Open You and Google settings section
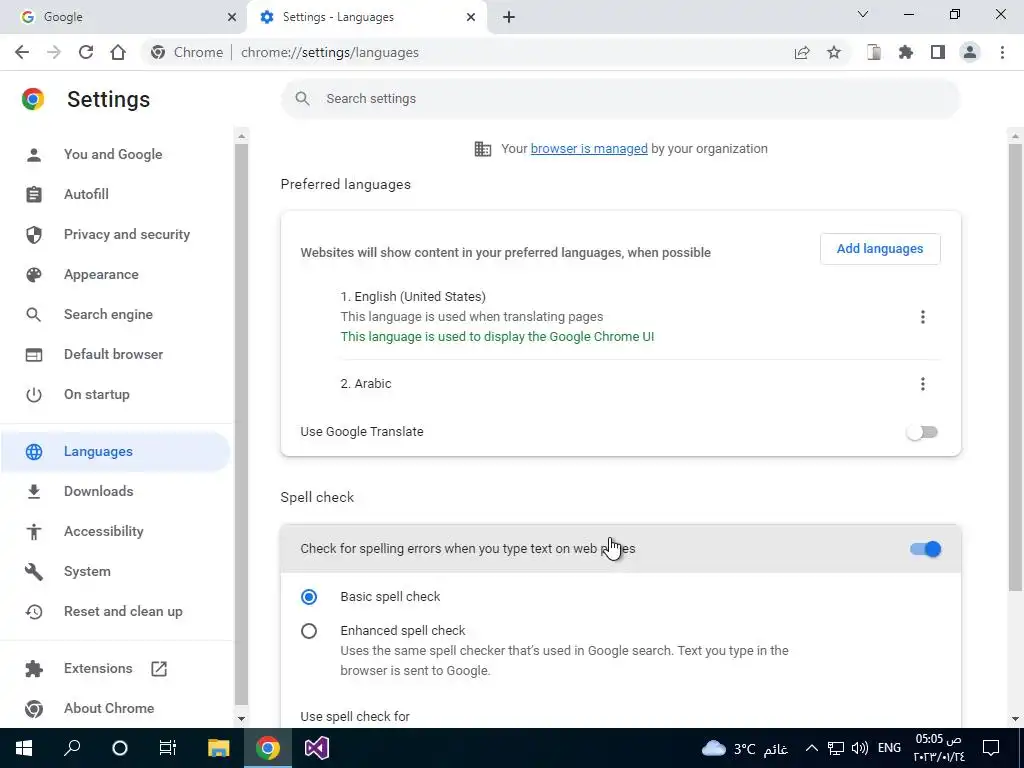 point(113,154)
